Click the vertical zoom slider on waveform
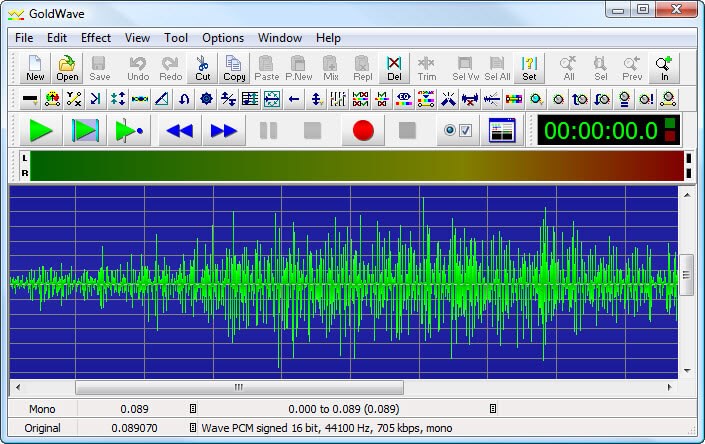The height and width of the screenshot is (444, 705). (x=687, y=274)
